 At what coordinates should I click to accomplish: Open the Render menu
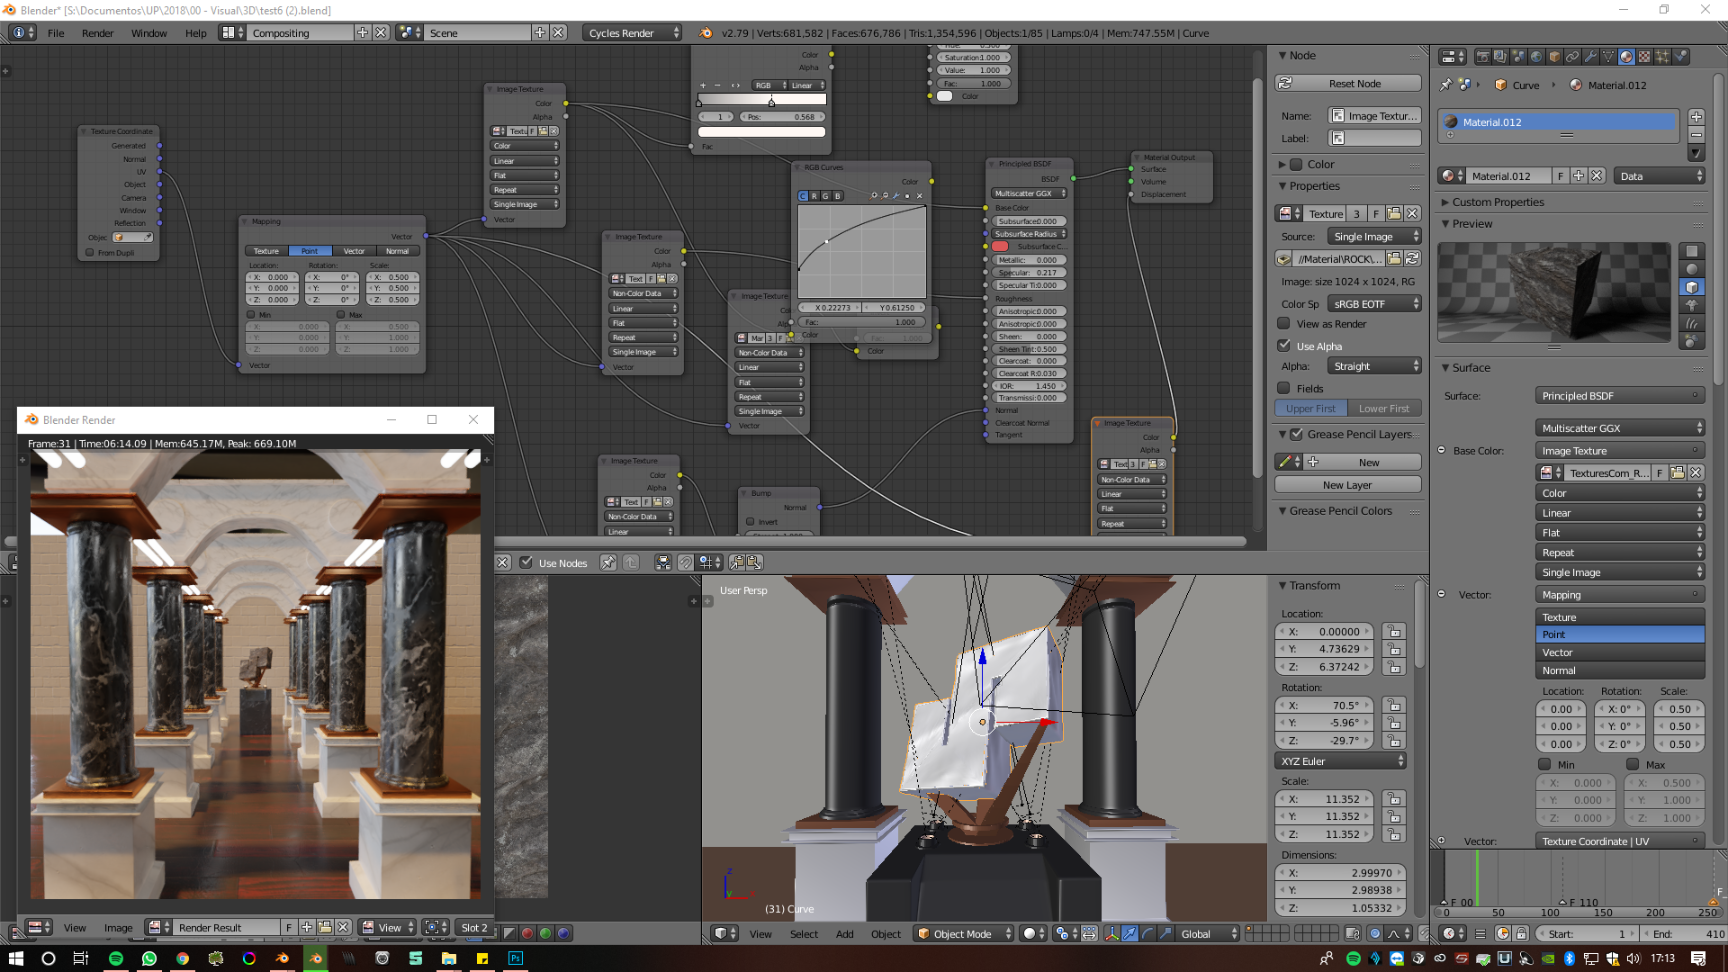pos(98,33)
